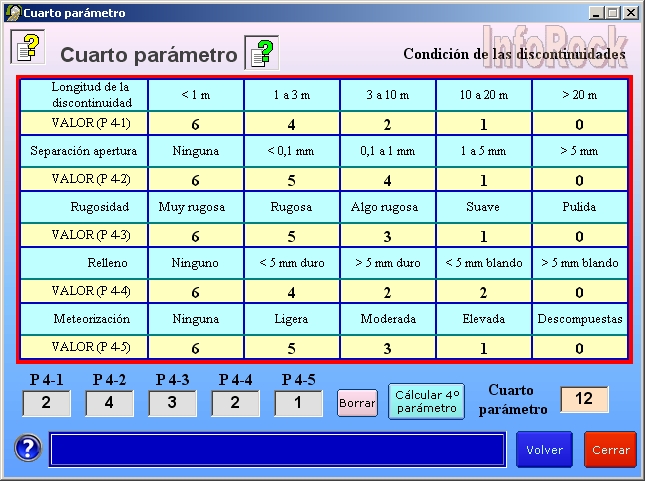Click the blue question mark help icon
The width and height of the screenshot is (645, 481).
(x=28, y=449)
